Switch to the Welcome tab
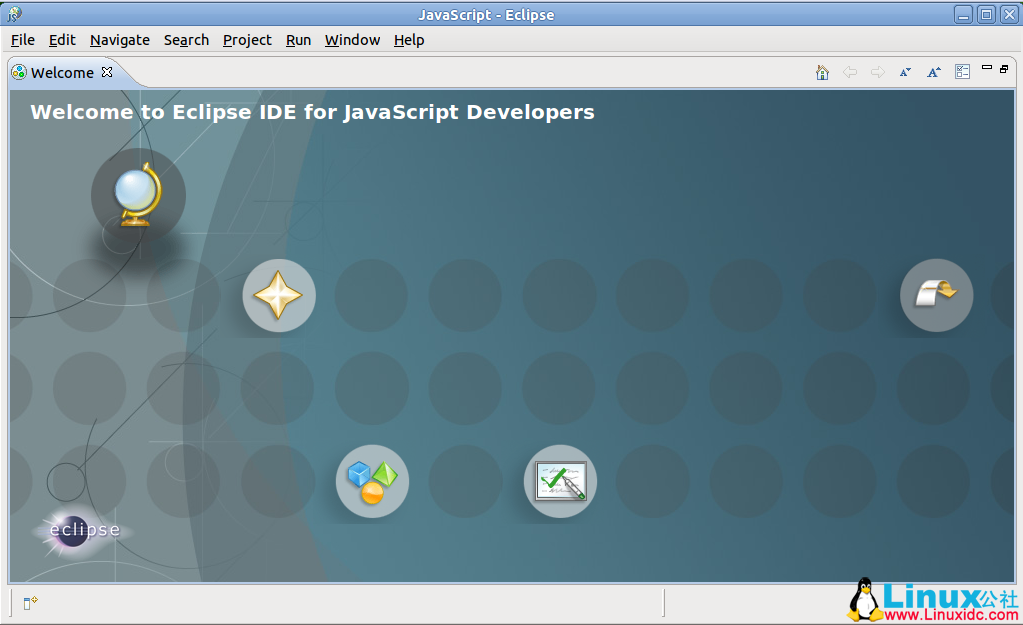This screenshot has height=625, width=1023. pyautogui.click(x=62, y=72)
